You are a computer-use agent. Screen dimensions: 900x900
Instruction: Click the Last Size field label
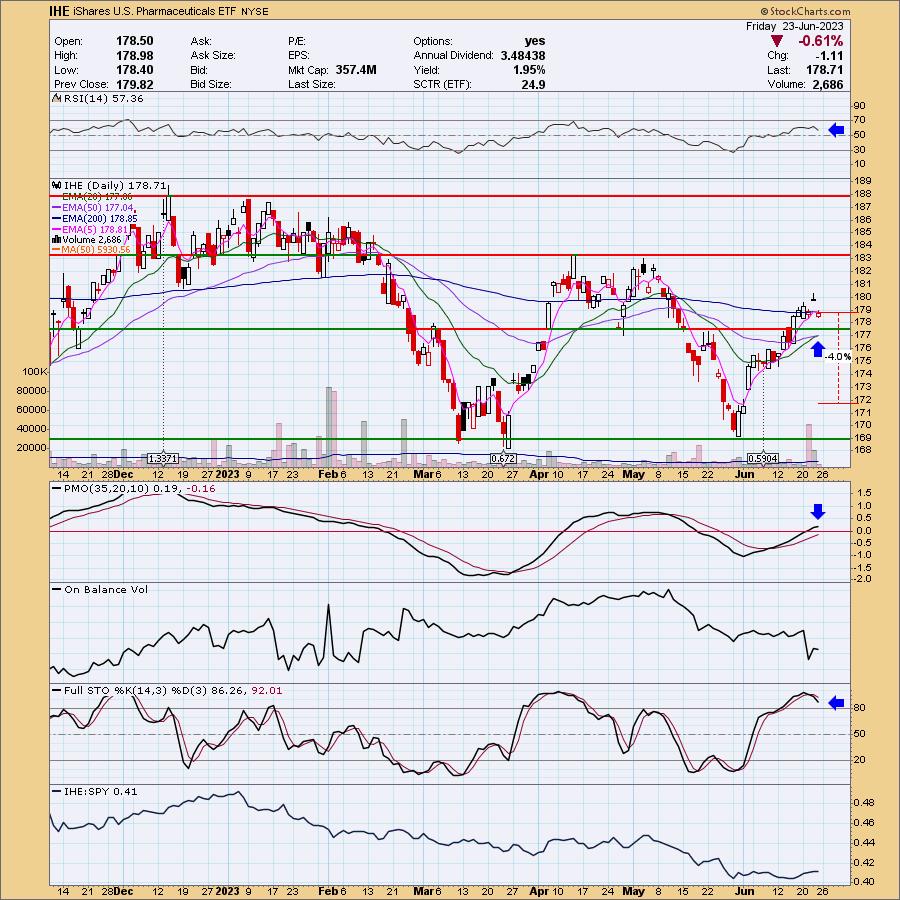point(311,84)
